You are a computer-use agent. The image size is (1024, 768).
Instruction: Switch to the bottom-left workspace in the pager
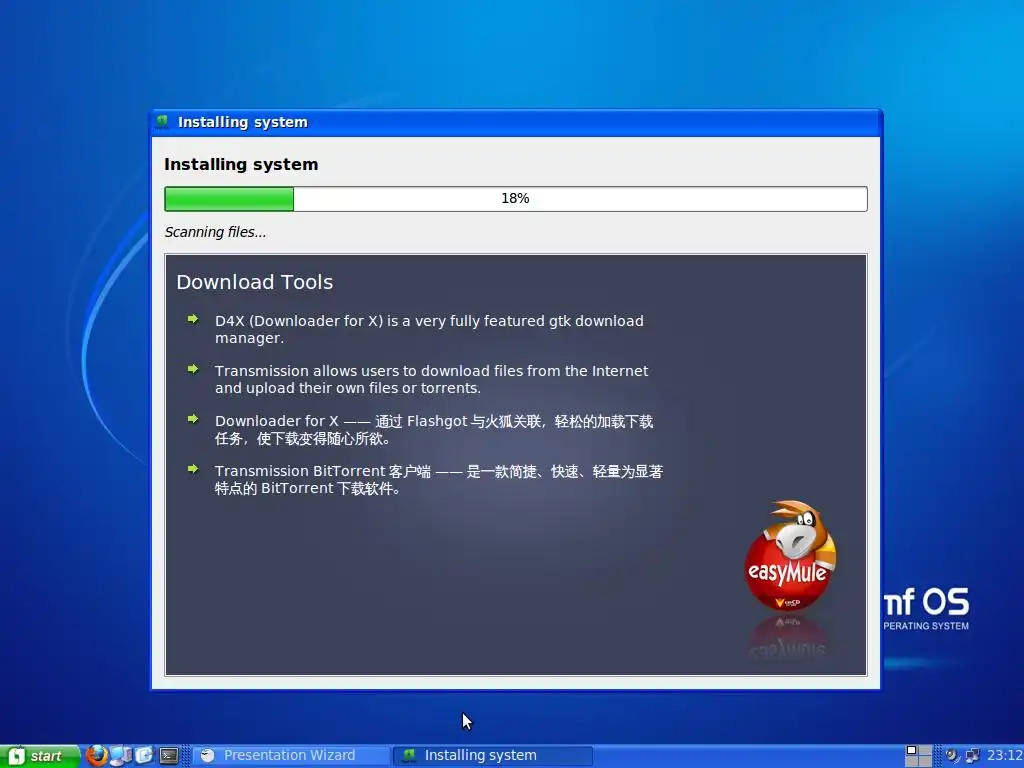click(912, 761)
